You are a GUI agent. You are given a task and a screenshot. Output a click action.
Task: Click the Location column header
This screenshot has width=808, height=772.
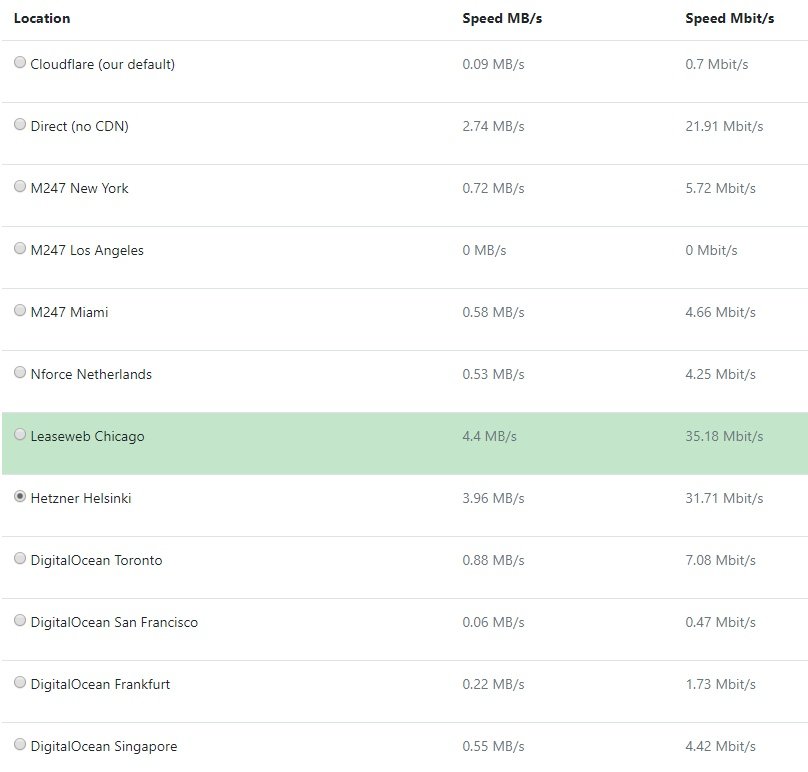(x=42, y=19)
